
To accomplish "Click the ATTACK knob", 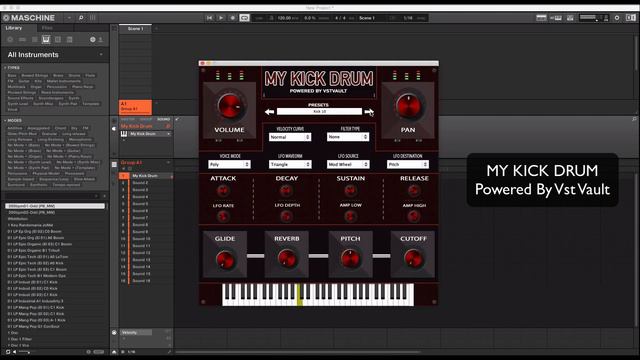I will tap(223, 191).
